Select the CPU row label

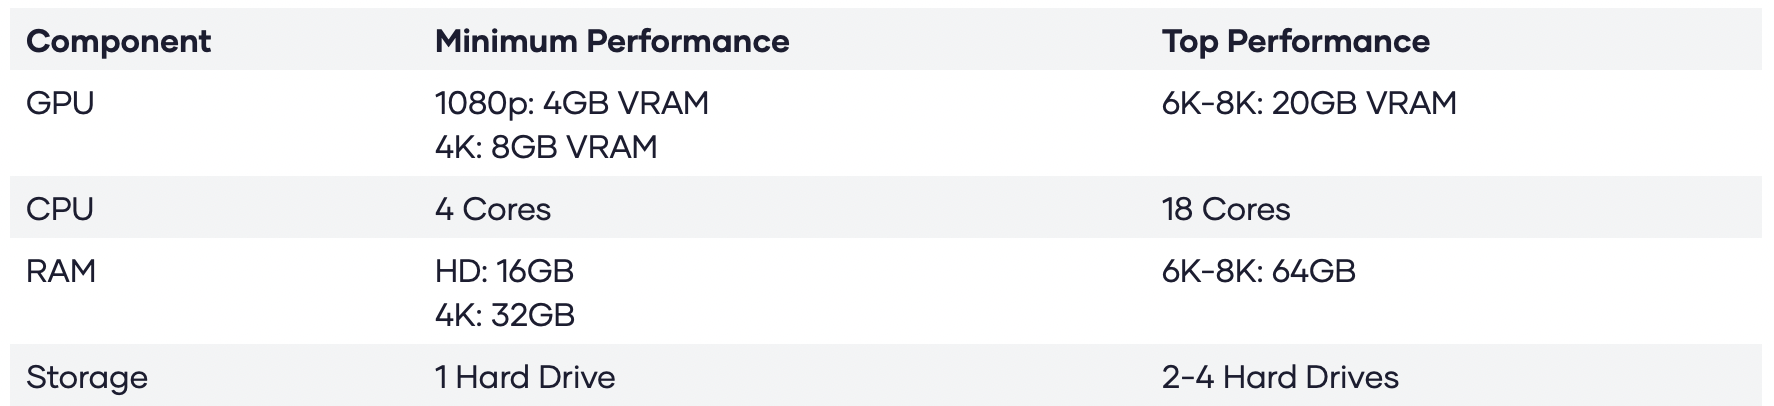(x=60, y=209)
